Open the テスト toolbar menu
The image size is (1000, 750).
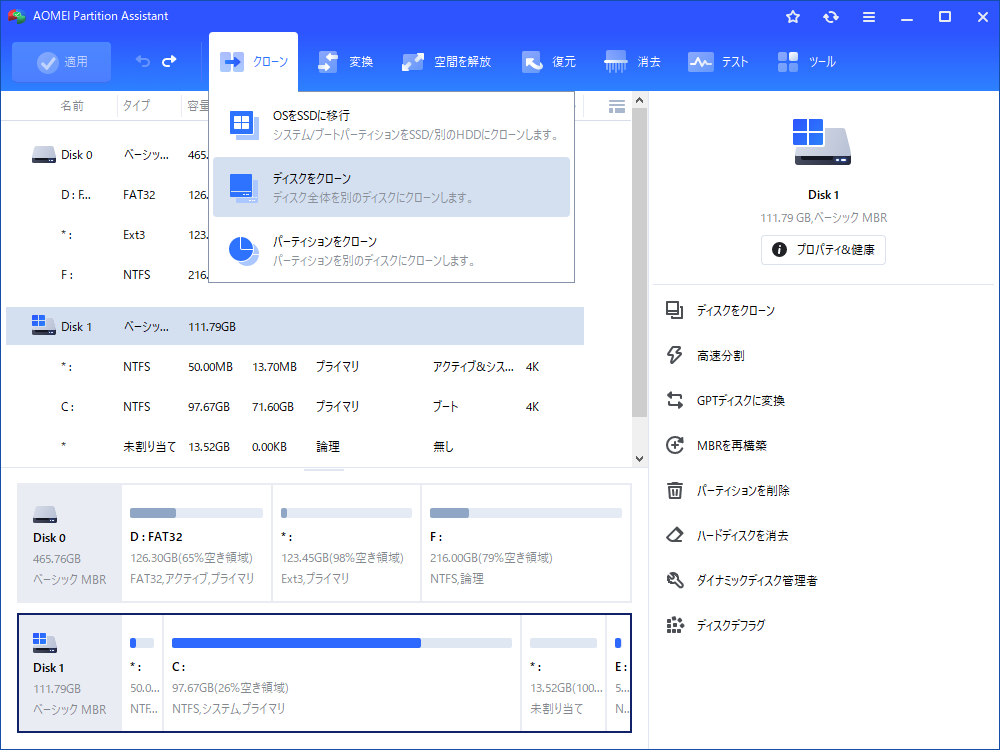click(x=717, y=62)
